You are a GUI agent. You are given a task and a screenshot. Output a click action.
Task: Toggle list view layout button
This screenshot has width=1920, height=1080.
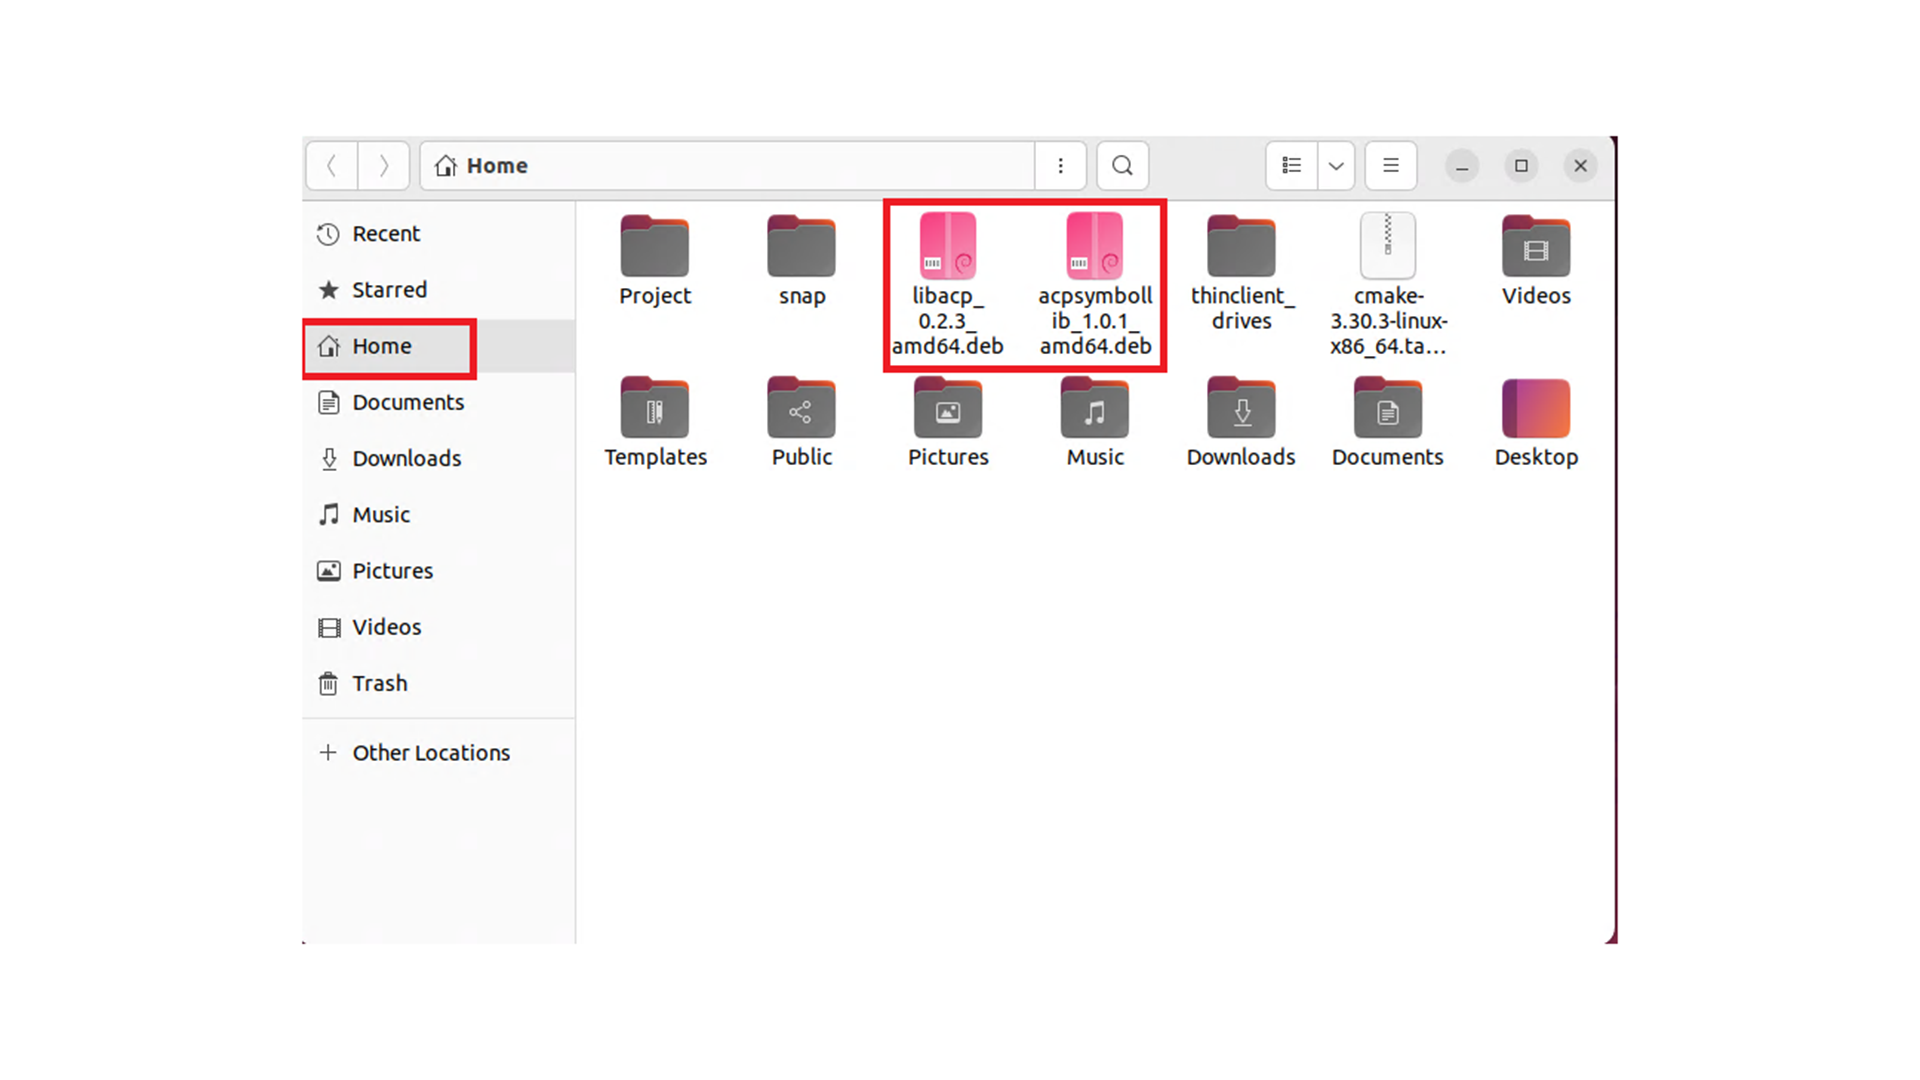coord(1291,166)
